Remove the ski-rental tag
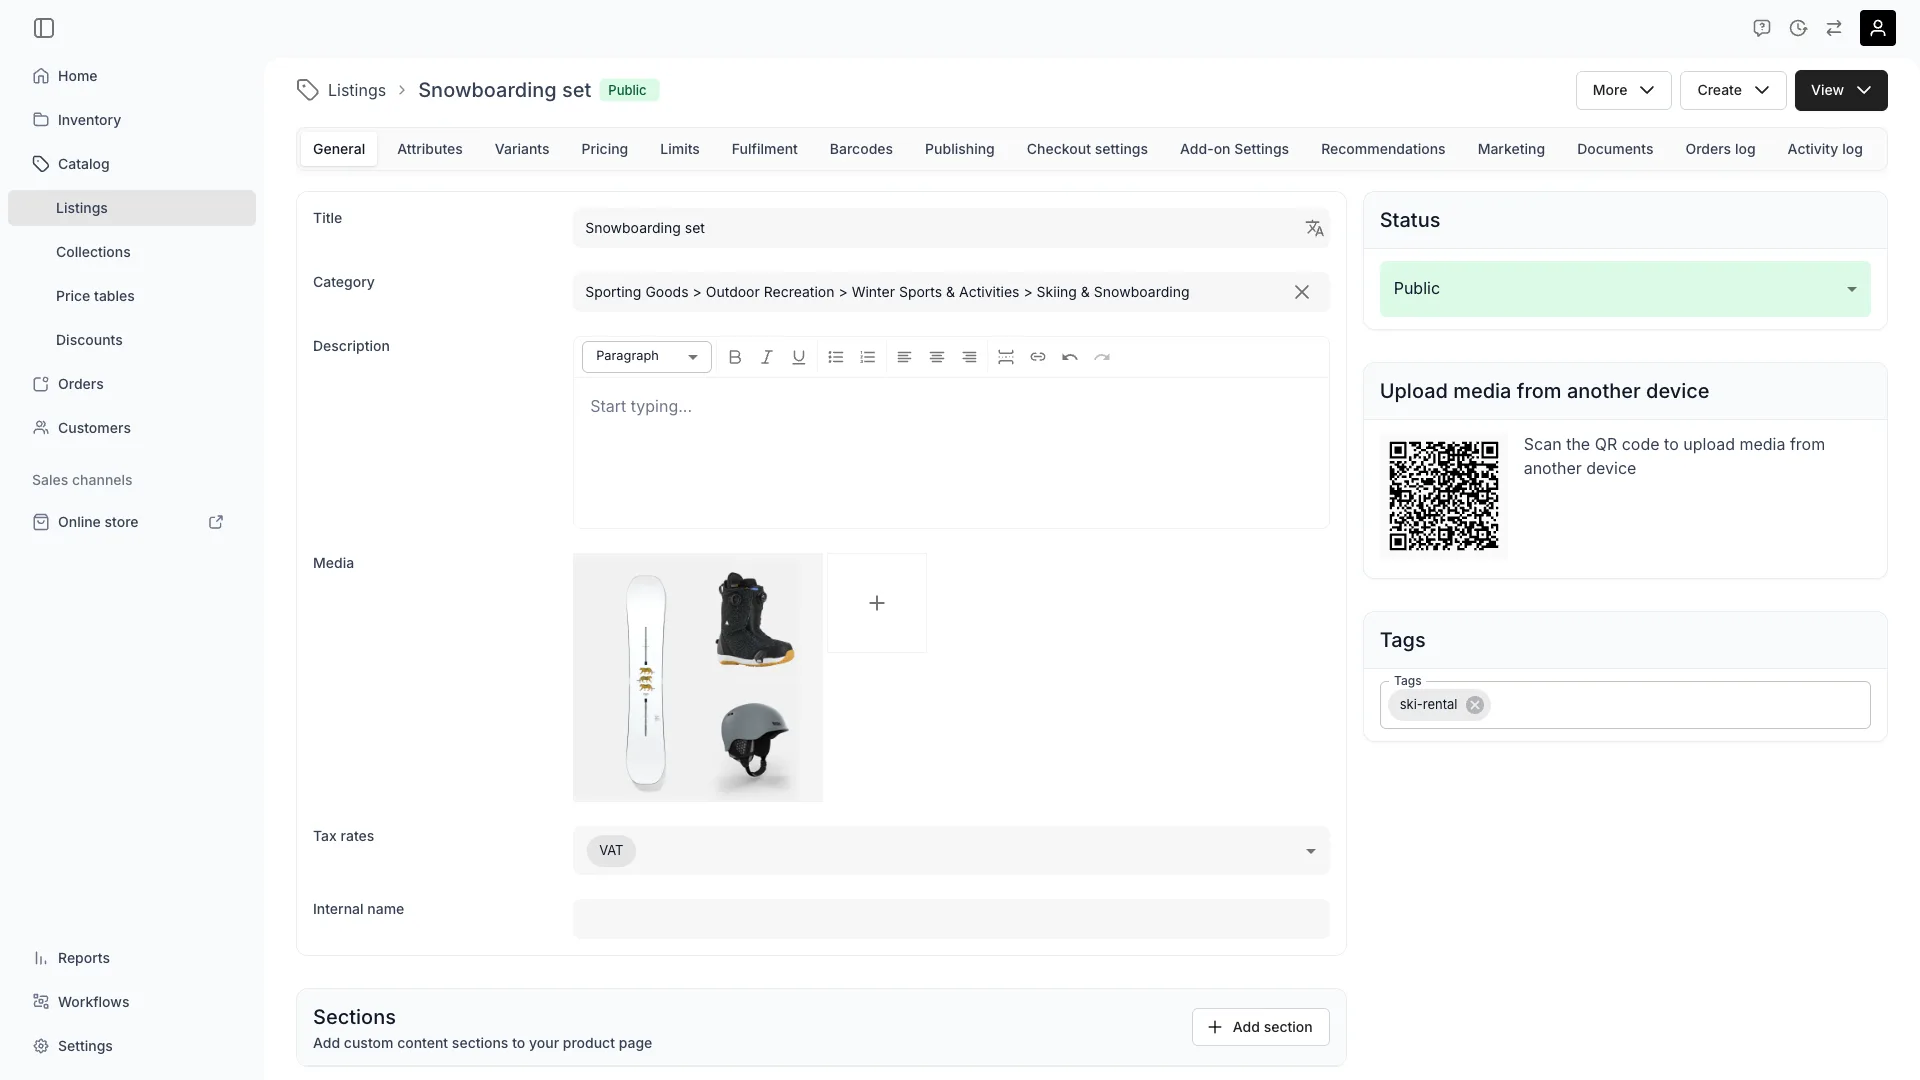The height and width of the screenshot is (1080, 1920). tap(1475, 705)
